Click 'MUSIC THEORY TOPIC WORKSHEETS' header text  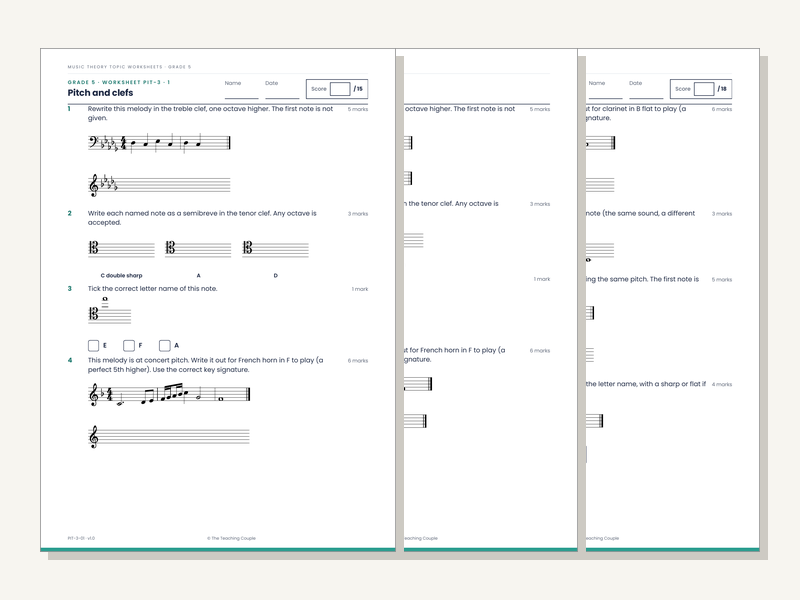pos(115,67)
